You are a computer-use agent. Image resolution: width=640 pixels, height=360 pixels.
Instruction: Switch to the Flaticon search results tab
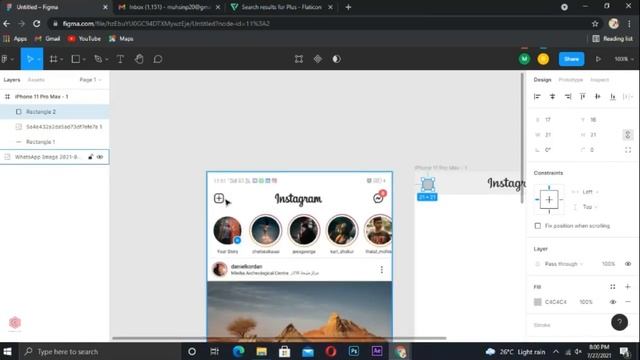point(281,7)
